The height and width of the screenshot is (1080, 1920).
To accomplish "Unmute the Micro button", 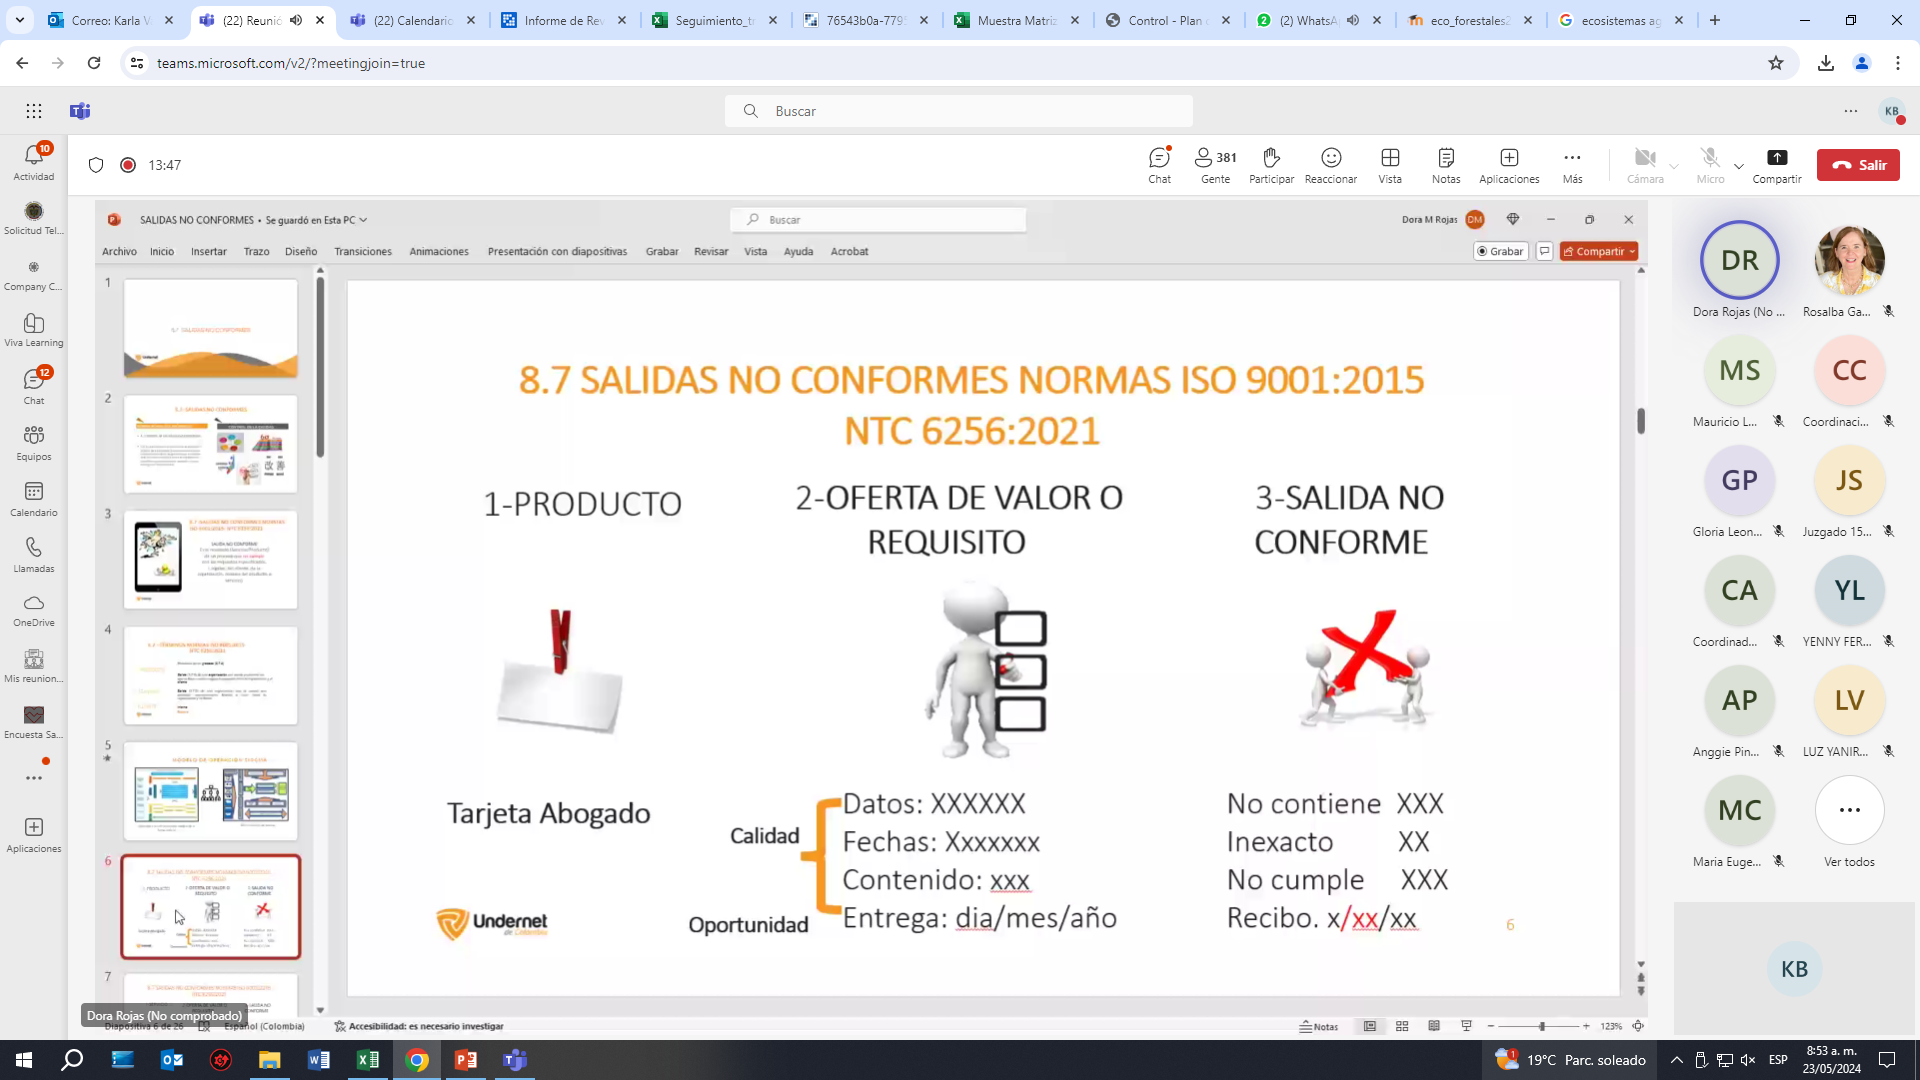I will click(1710, 165).
